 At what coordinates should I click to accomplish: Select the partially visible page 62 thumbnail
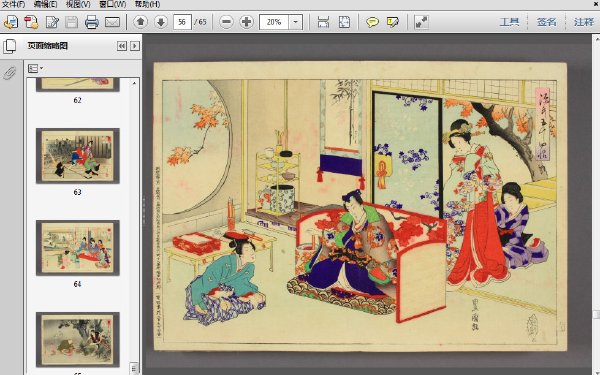tap(78, 85)
